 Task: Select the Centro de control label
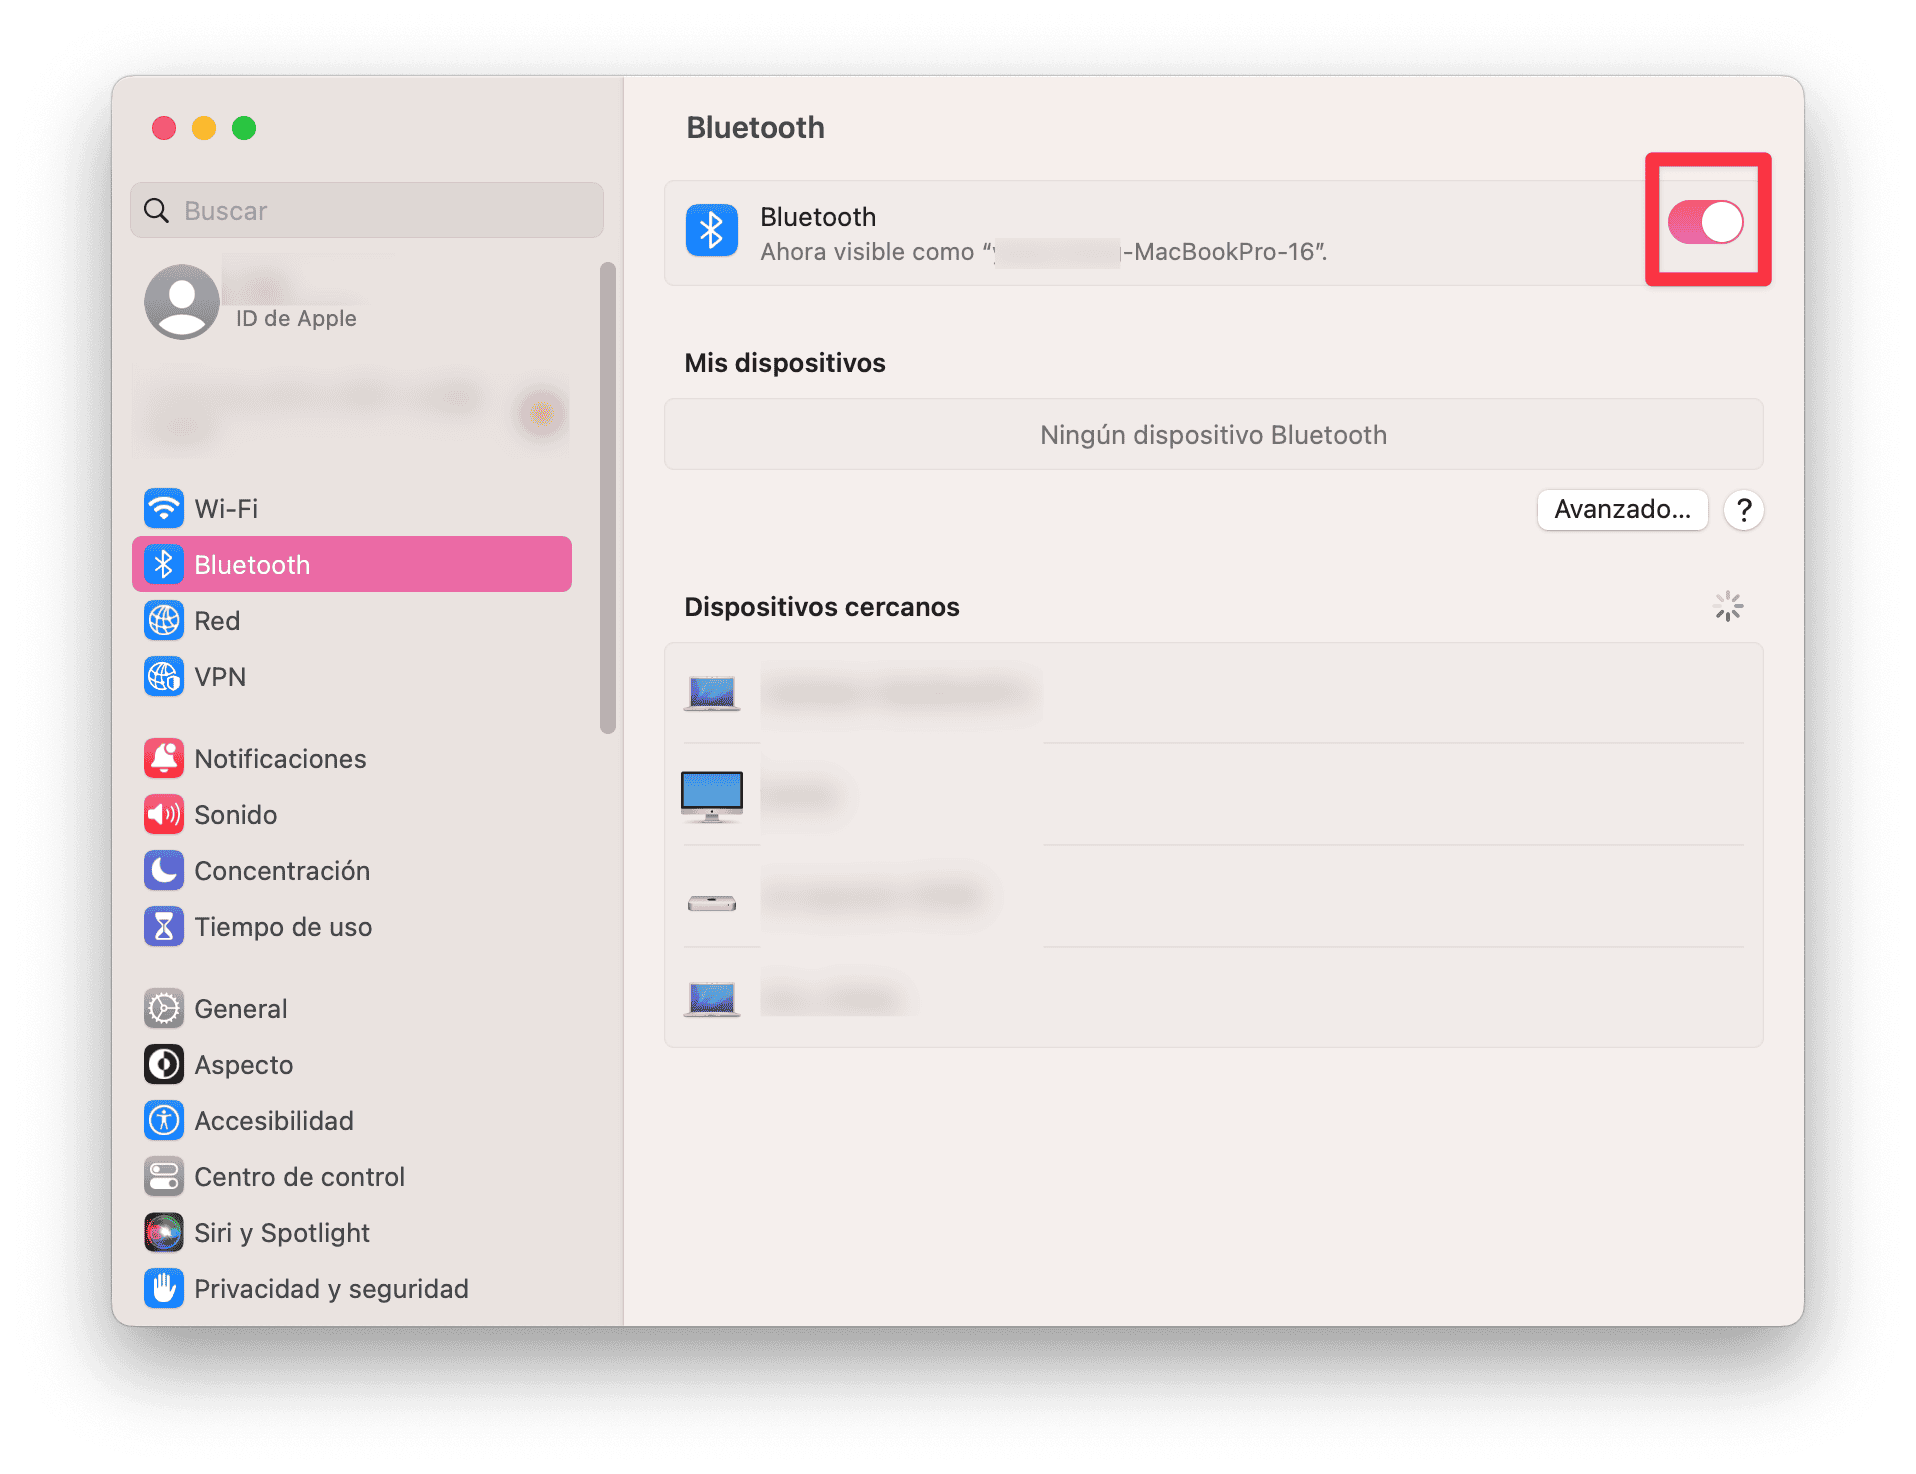[299, 1176]
